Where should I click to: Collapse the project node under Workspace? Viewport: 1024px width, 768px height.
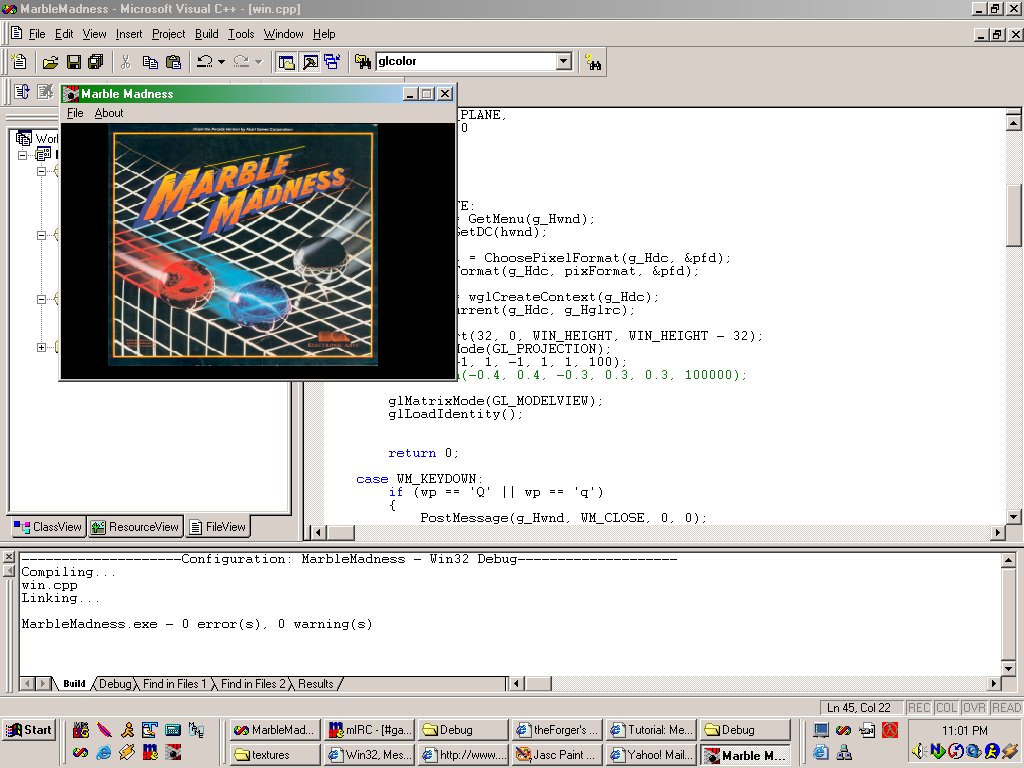tap(23, 155)
